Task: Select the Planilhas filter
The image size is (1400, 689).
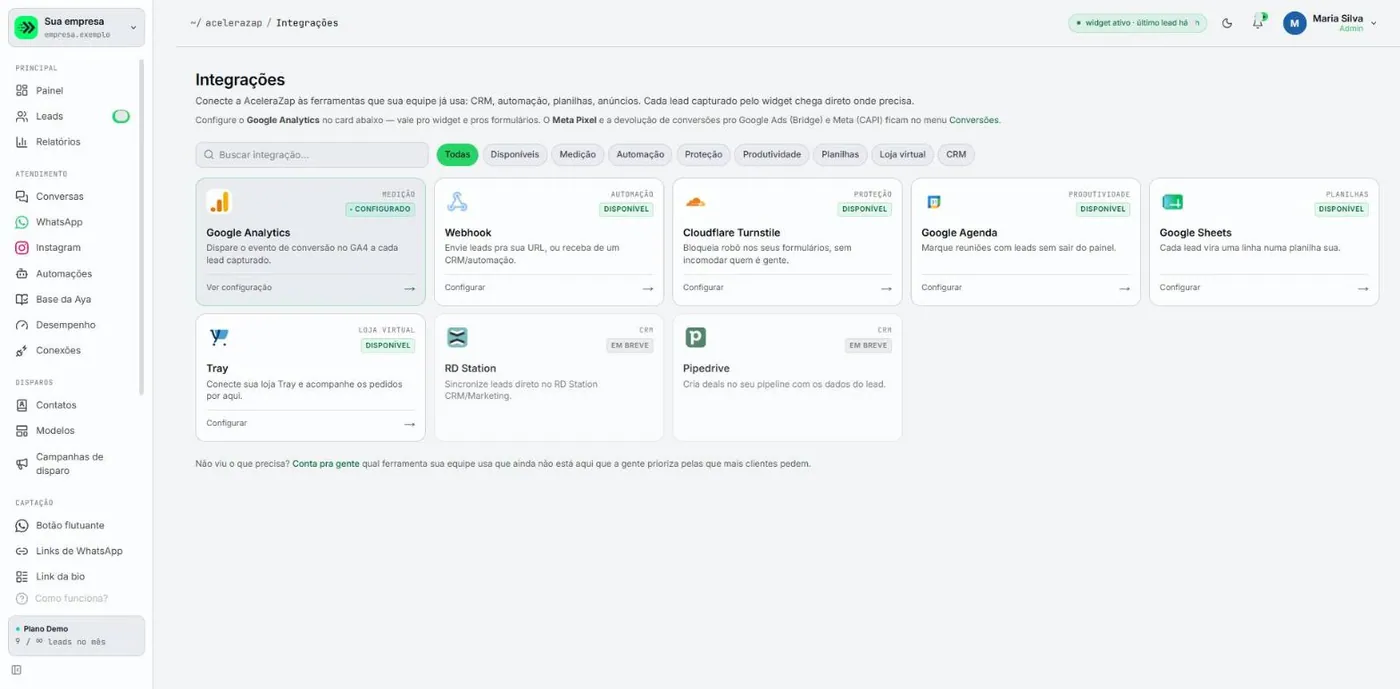Action: coord(840,155)
